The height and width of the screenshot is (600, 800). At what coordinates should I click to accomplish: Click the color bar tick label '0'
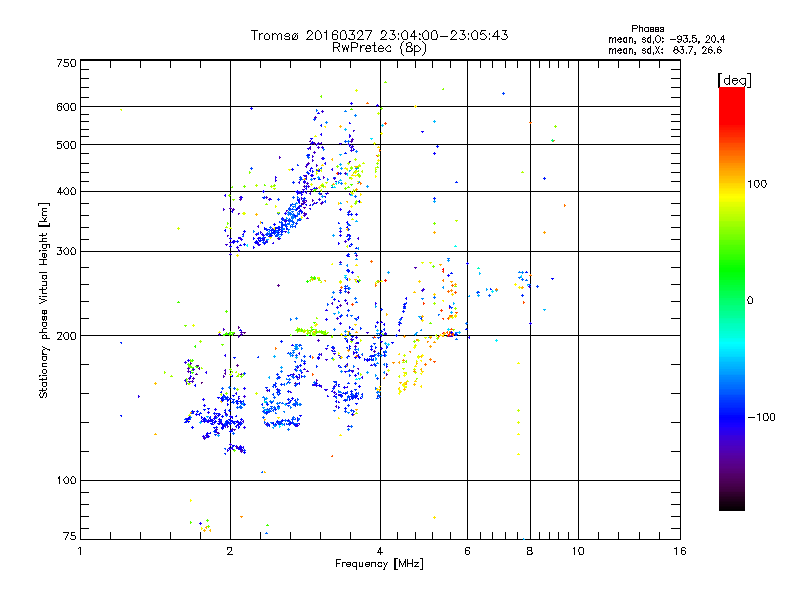point(750,301)
